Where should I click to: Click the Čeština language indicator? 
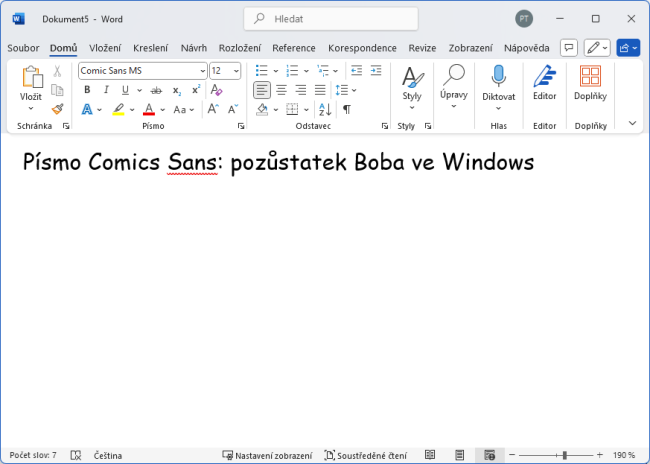(x=108, y=455)
